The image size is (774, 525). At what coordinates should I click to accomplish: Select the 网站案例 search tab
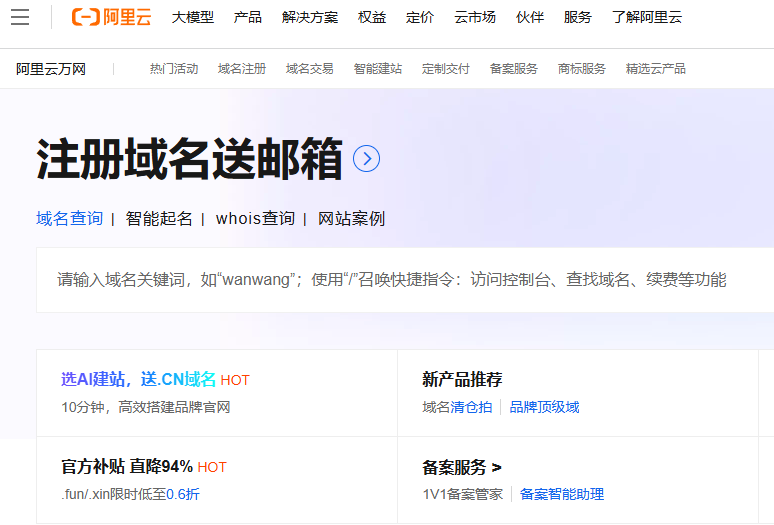tap(351, 219)
